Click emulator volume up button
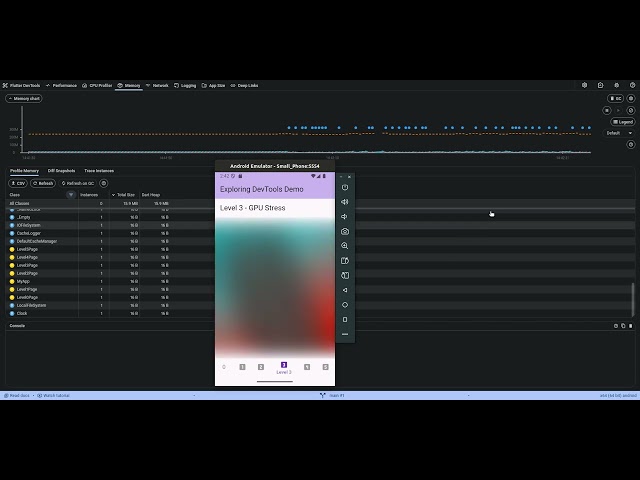The image size is (640, 480). 345,202
